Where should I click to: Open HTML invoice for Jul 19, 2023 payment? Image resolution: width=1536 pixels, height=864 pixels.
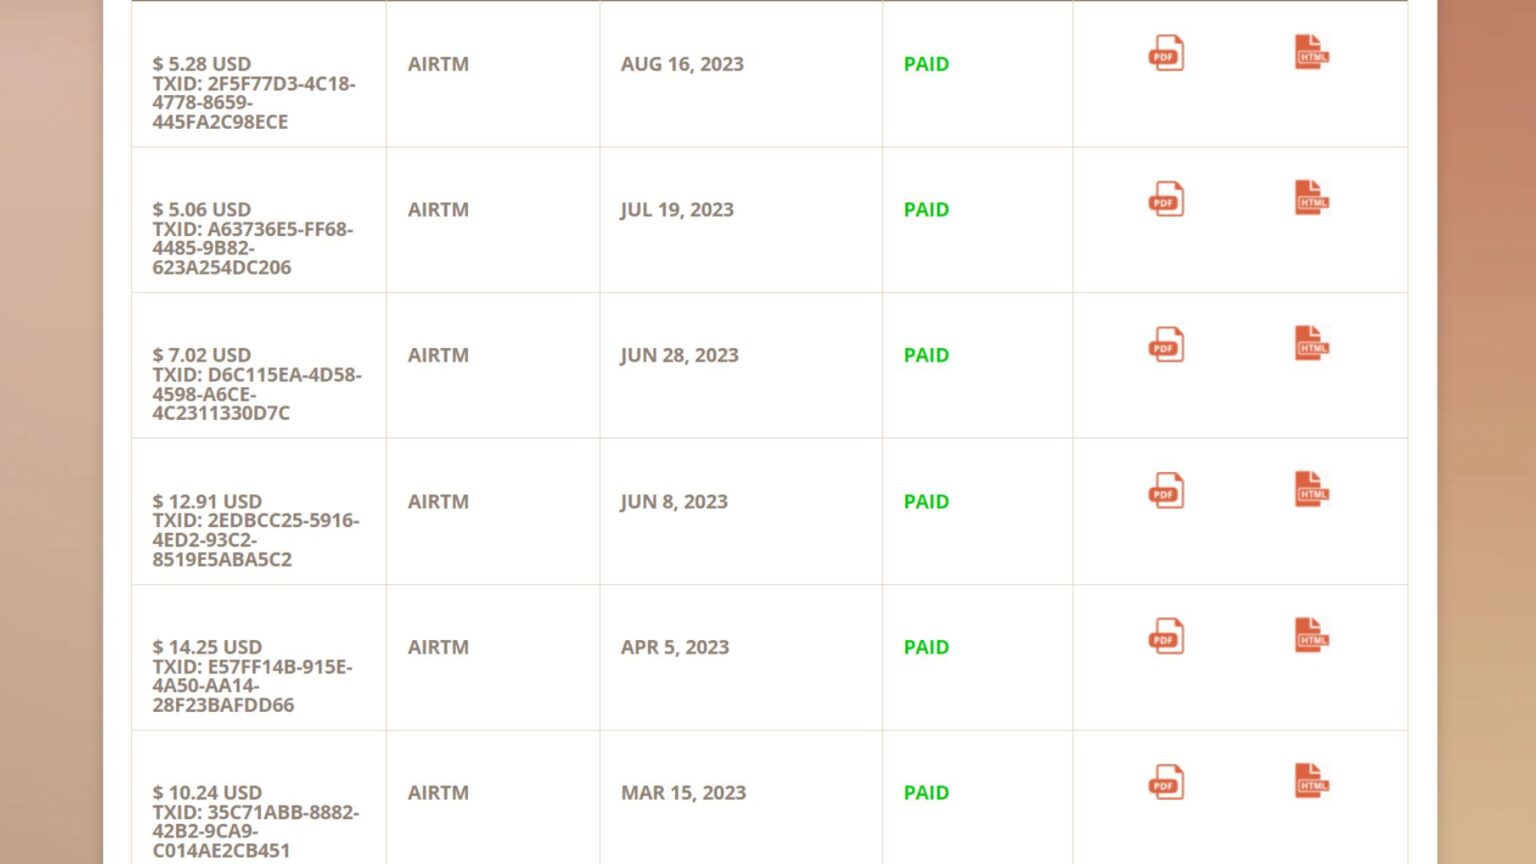click(1311, 198)
